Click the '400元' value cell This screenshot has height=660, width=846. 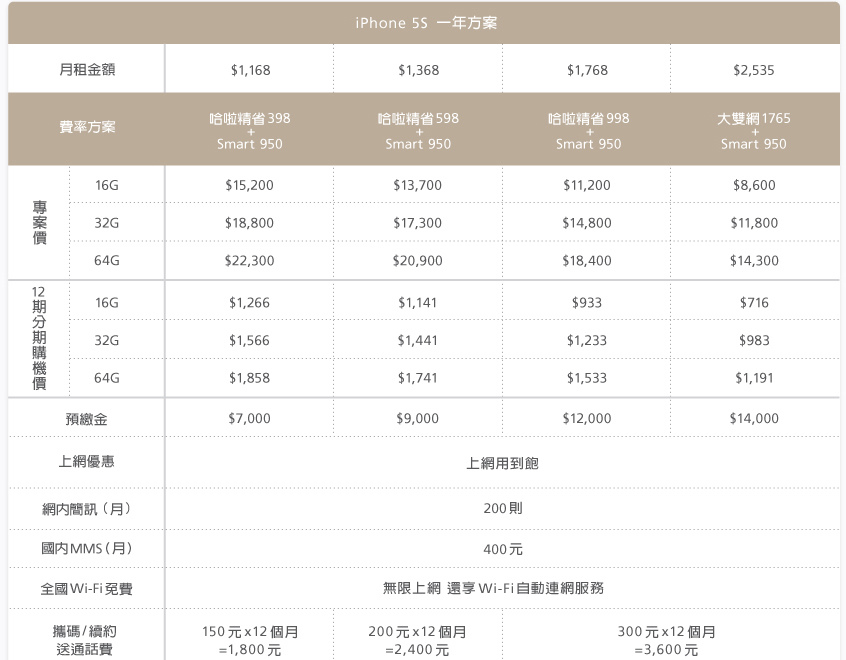(503, 549)
